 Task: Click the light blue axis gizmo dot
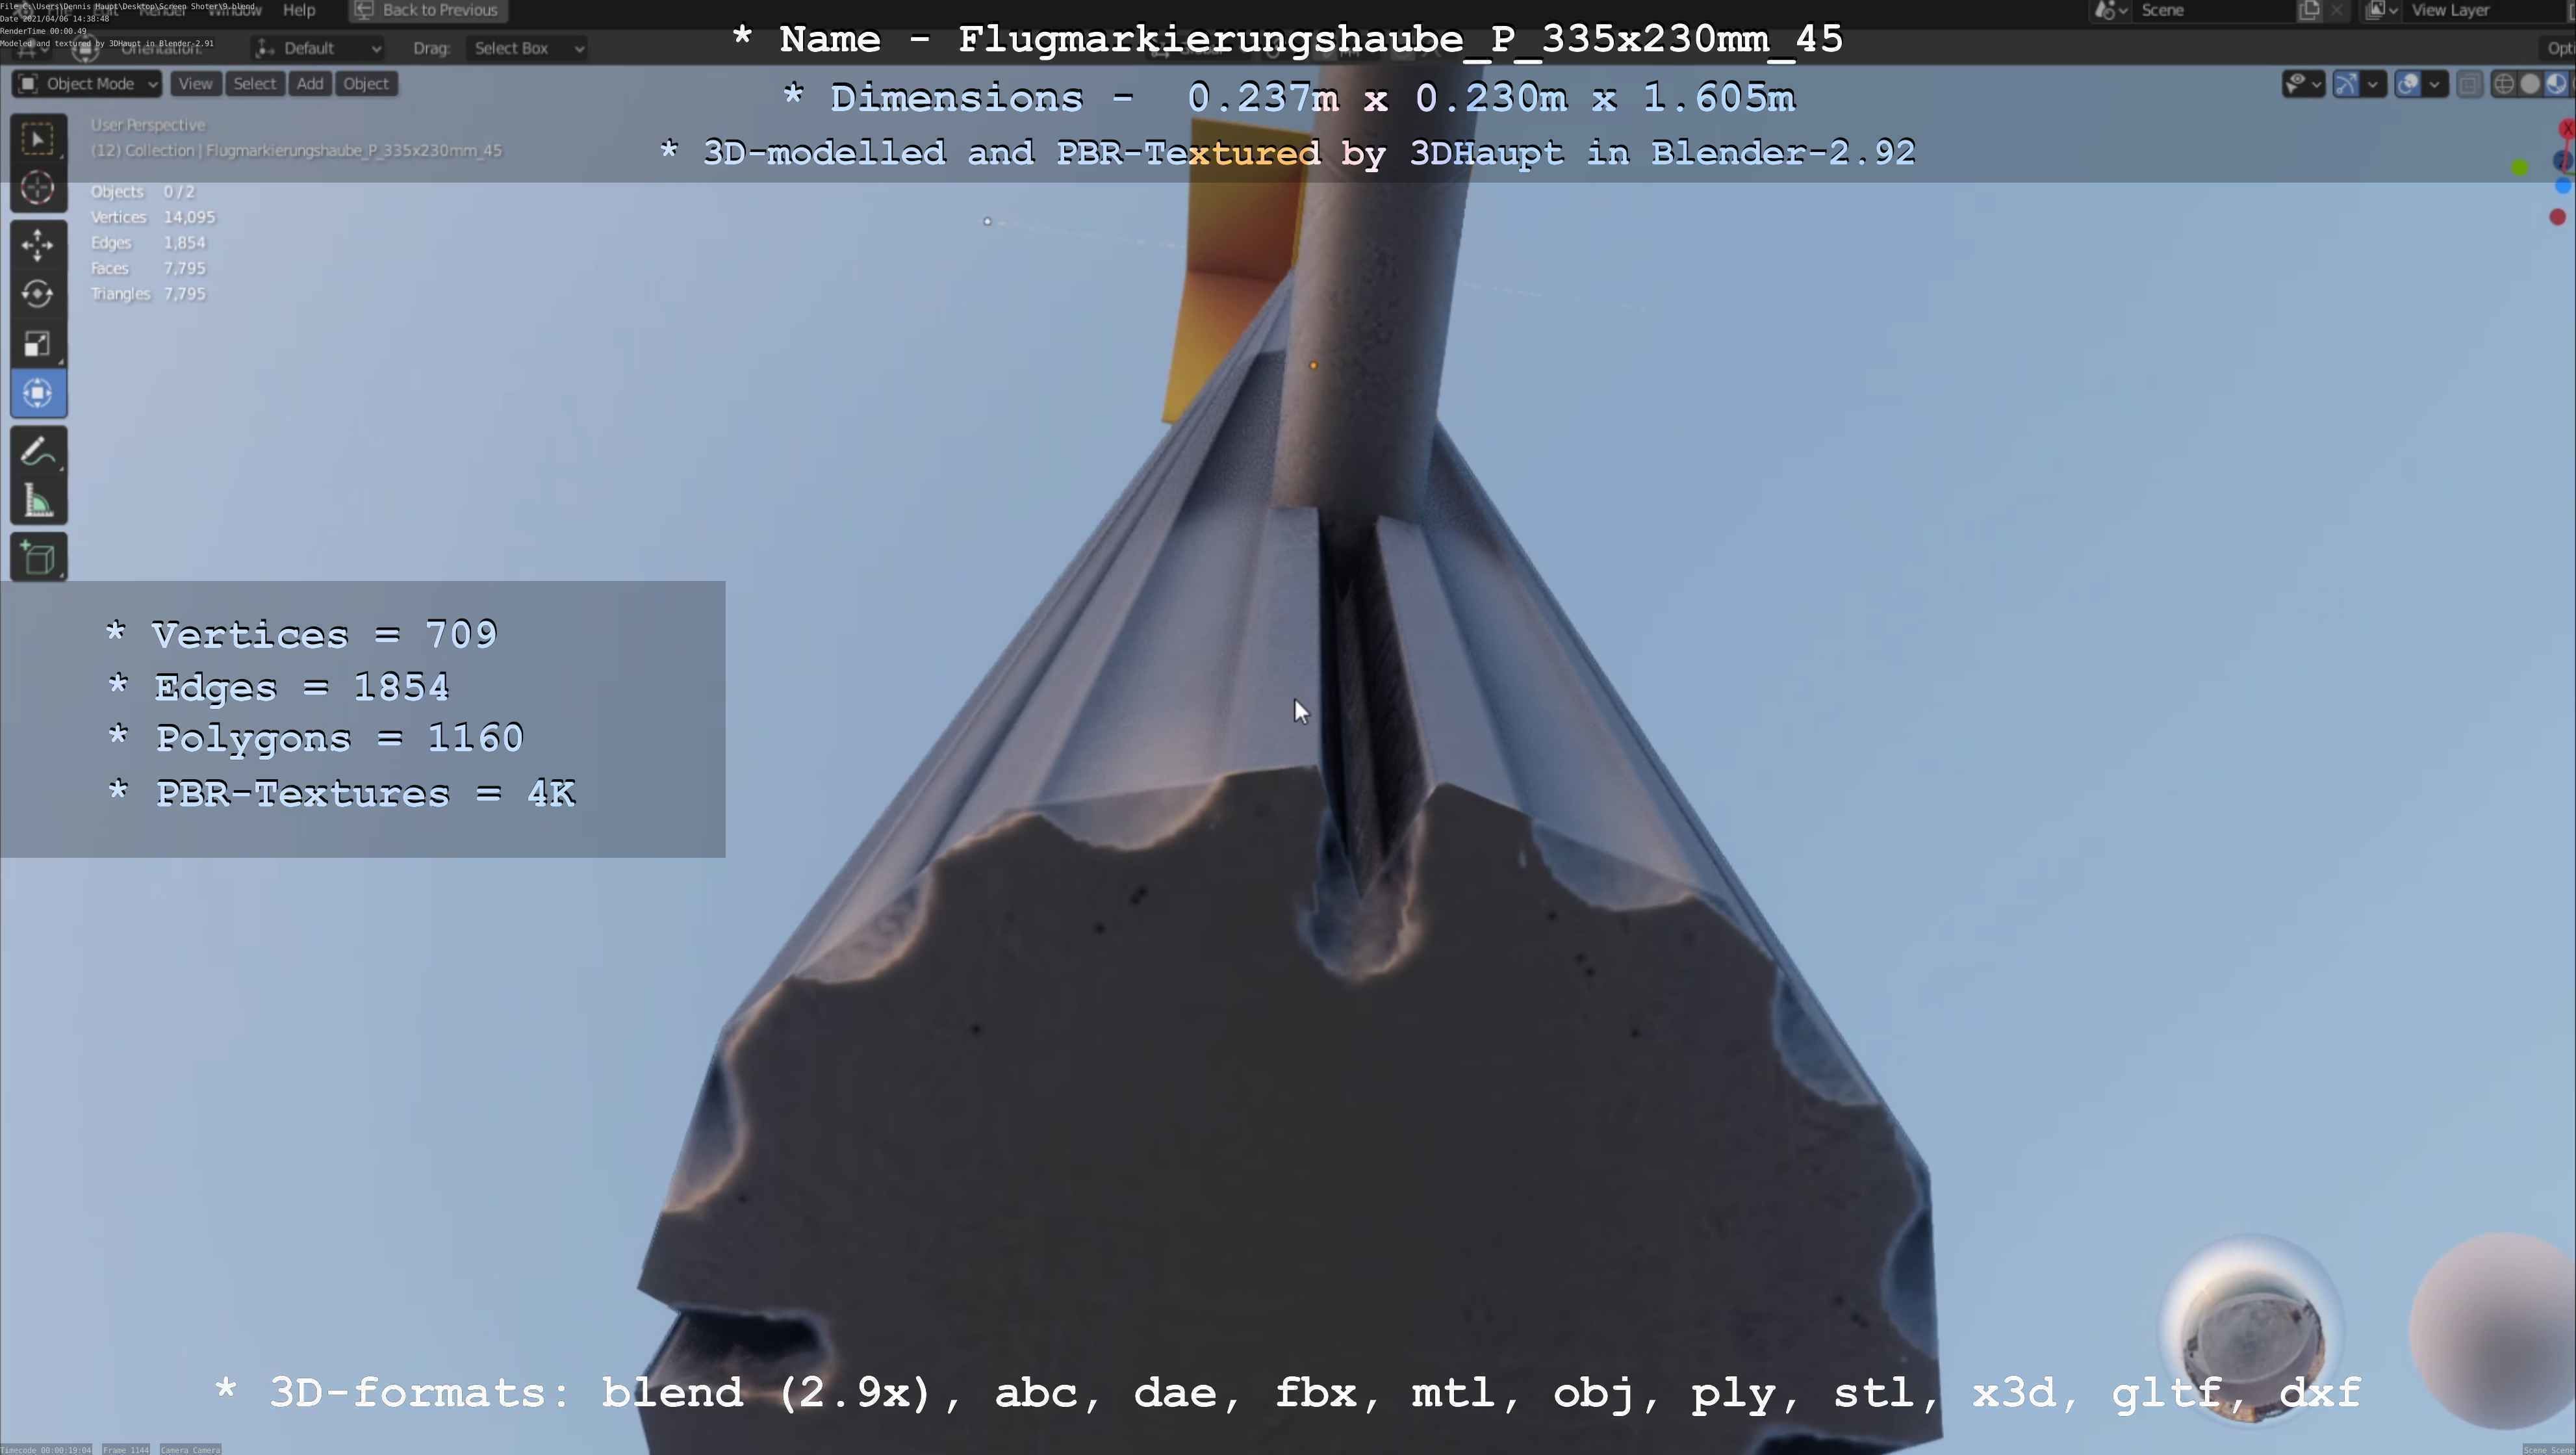pyautogui.click(x=2564, y=186)
